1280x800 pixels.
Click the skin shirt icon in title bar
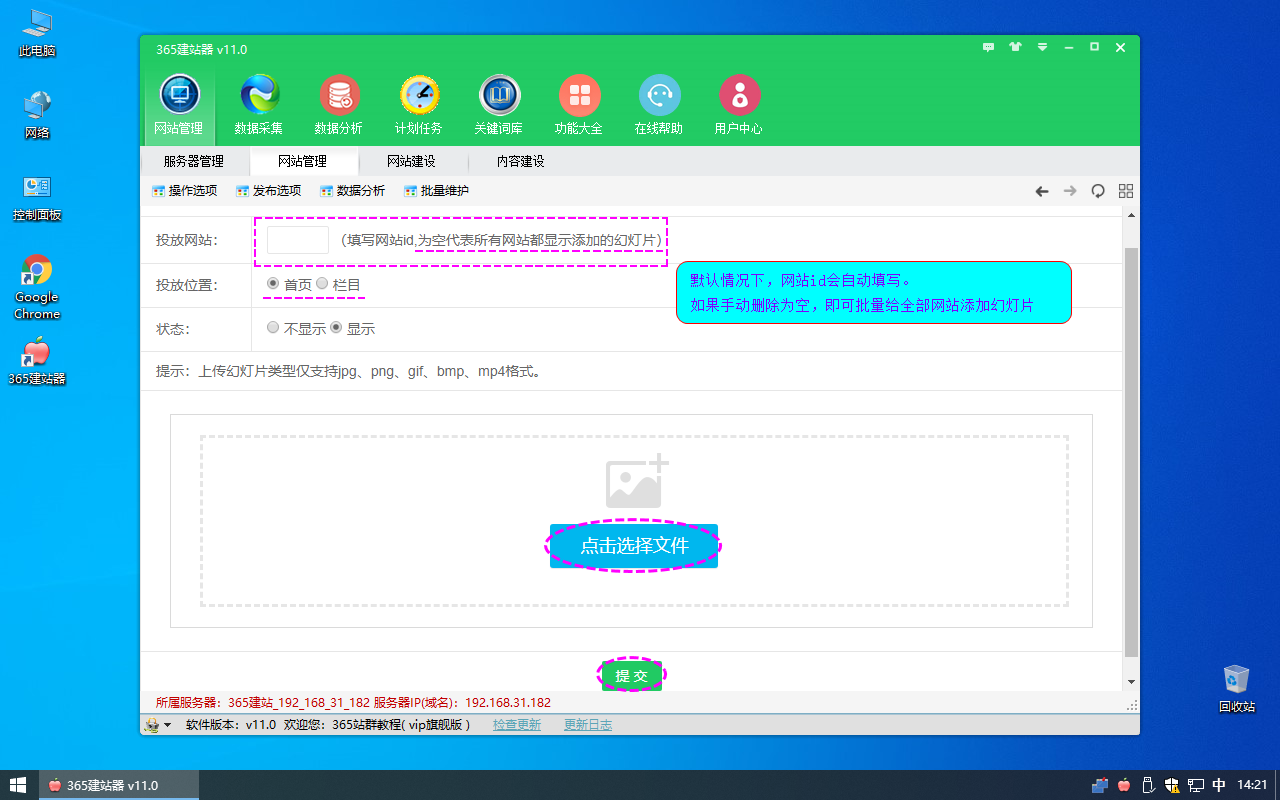click(1016, 47)
